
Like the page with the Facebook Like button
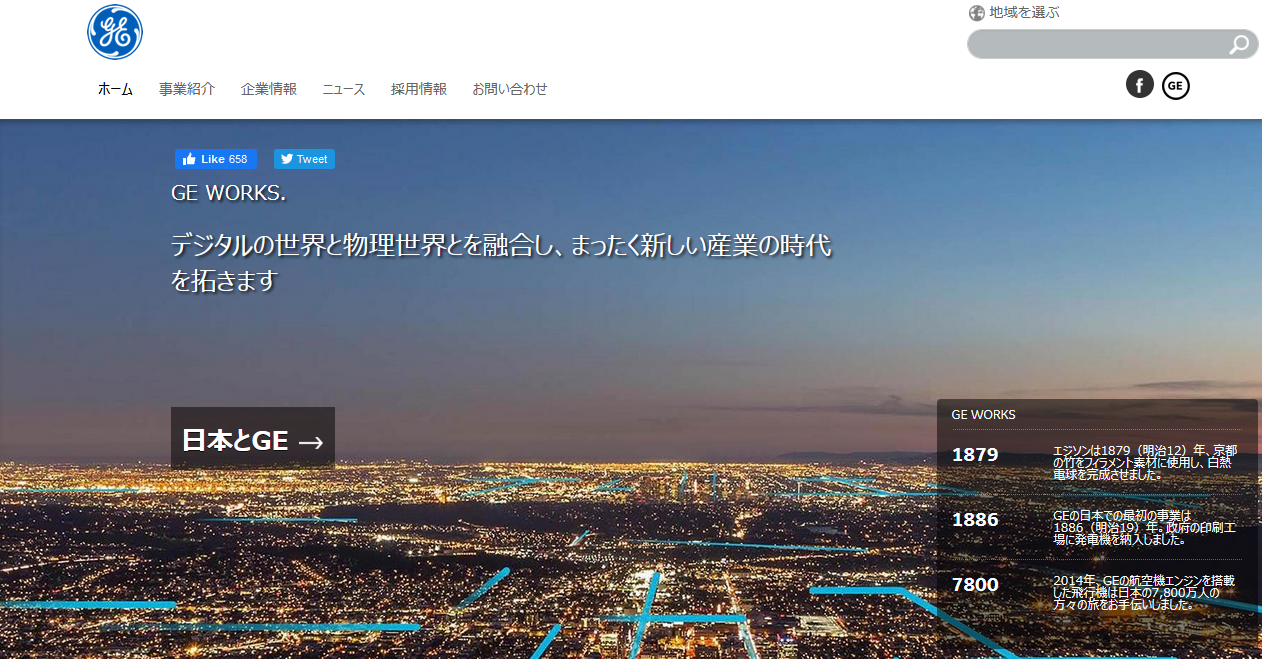point(216,159)
